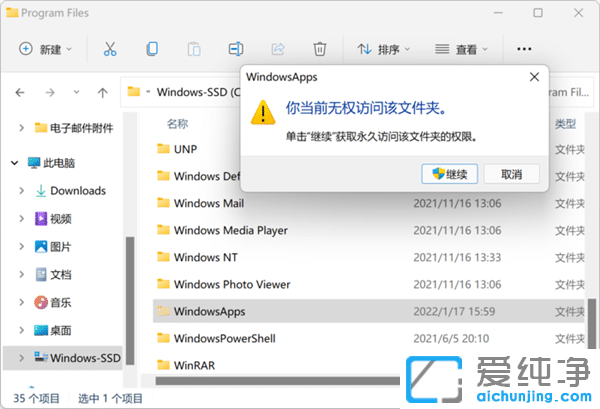Open the 新建 (New) dropdown
This screenshot has height=409, width=600.
[46, 49]
